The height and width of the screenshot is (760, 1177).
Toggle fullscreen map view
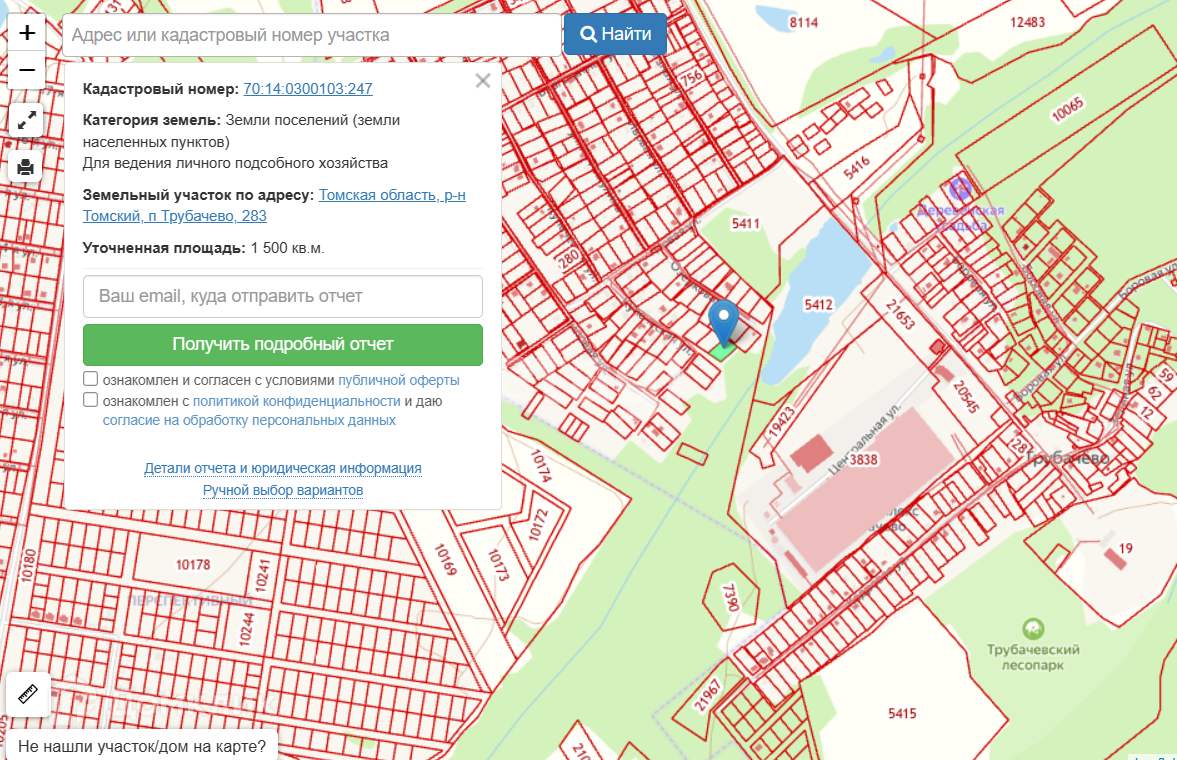pos(27,121)
